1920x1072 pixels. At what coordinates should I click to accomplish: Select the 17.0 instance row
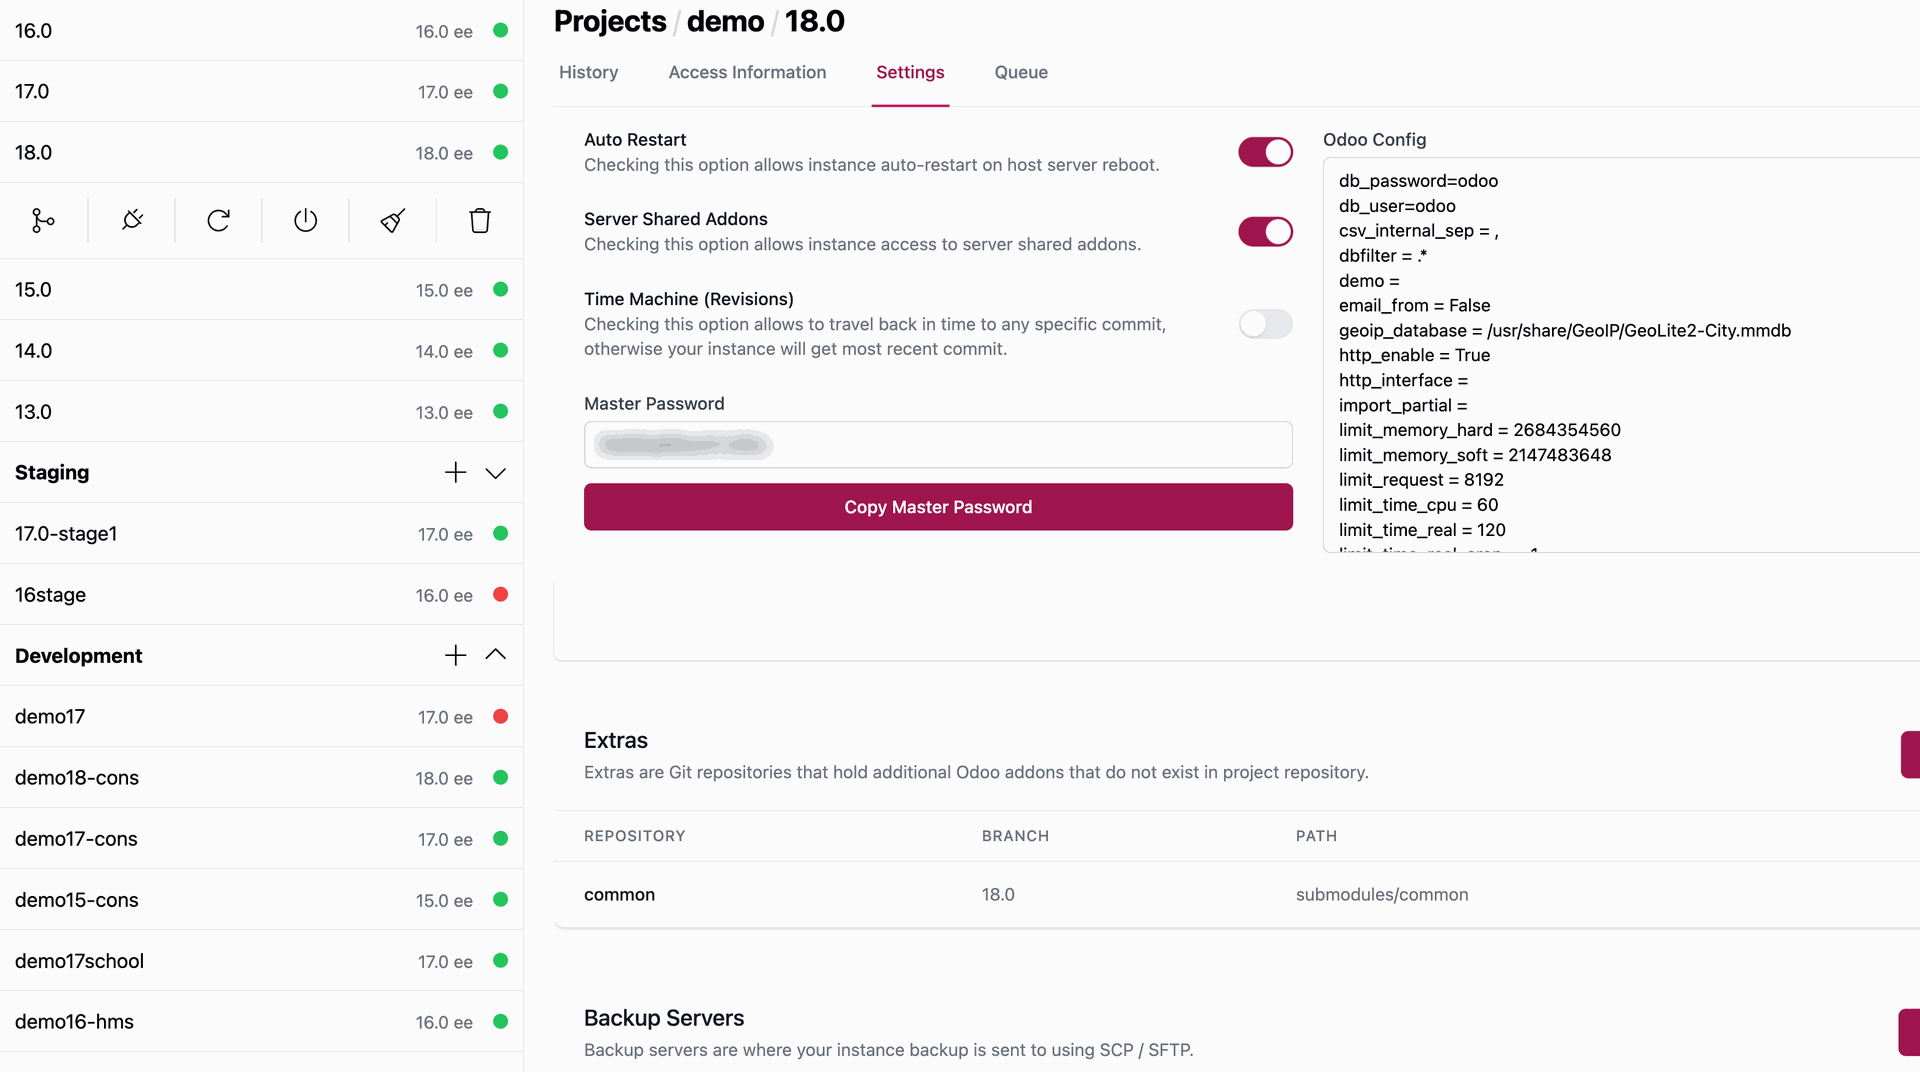[261, 92]
